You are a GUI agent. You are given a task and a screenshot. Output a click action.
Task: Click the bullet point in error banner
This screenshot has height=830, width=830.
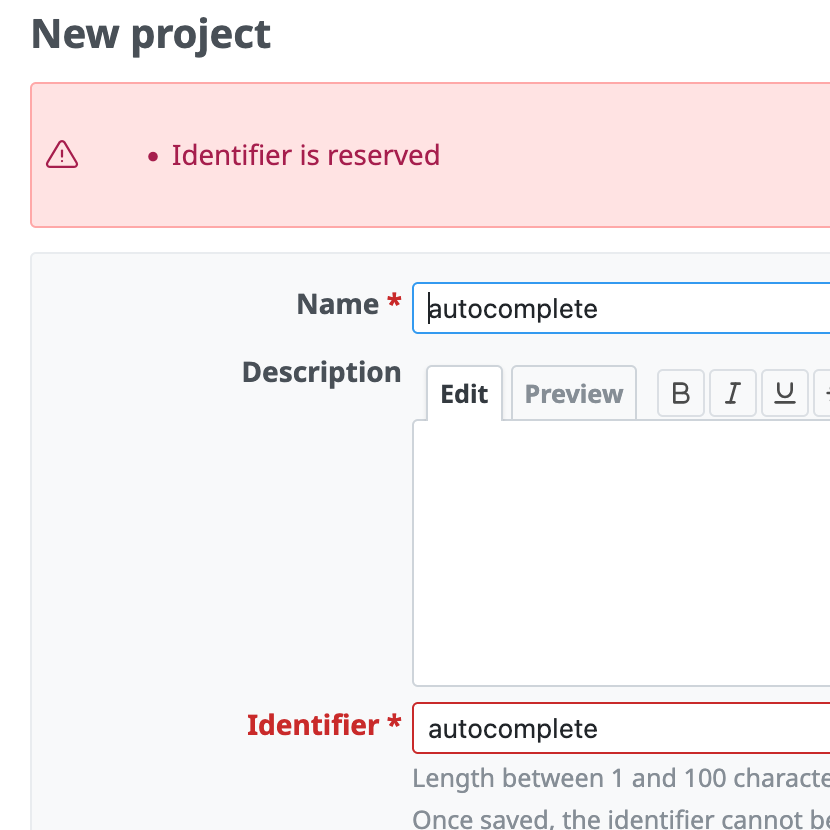[x=153, y=157]
